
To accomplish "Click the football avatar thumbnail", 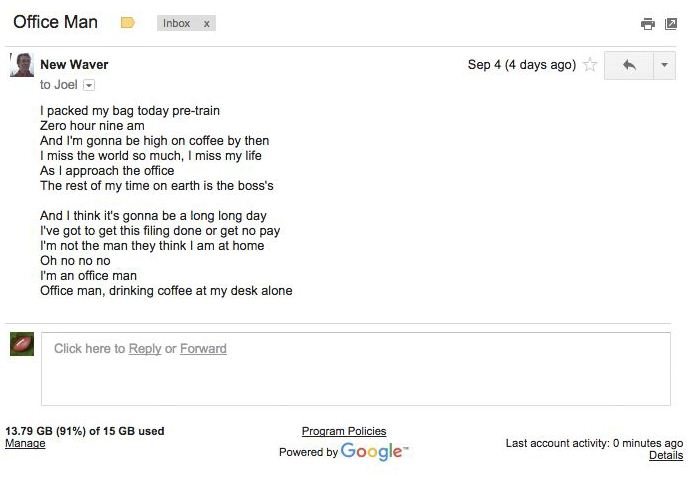I will [22, 344].
